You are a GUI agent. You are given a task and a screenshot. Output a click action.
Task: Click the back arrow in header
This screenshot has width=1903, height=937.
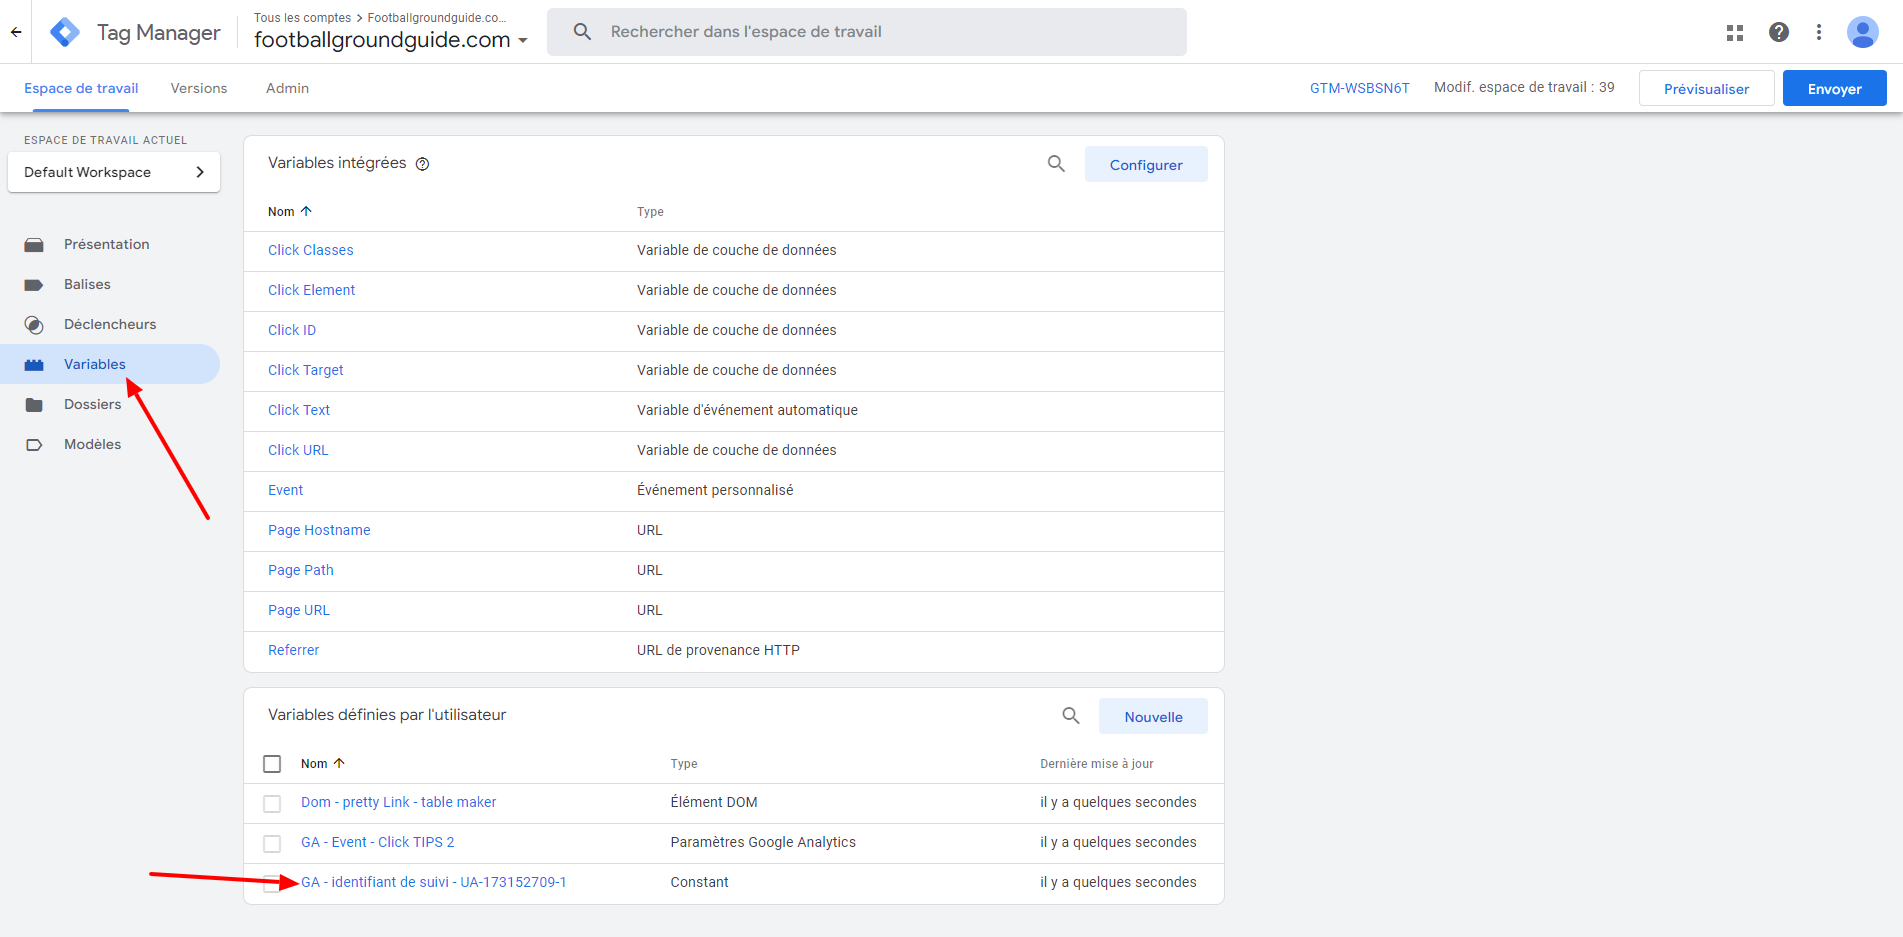[16, 32]
